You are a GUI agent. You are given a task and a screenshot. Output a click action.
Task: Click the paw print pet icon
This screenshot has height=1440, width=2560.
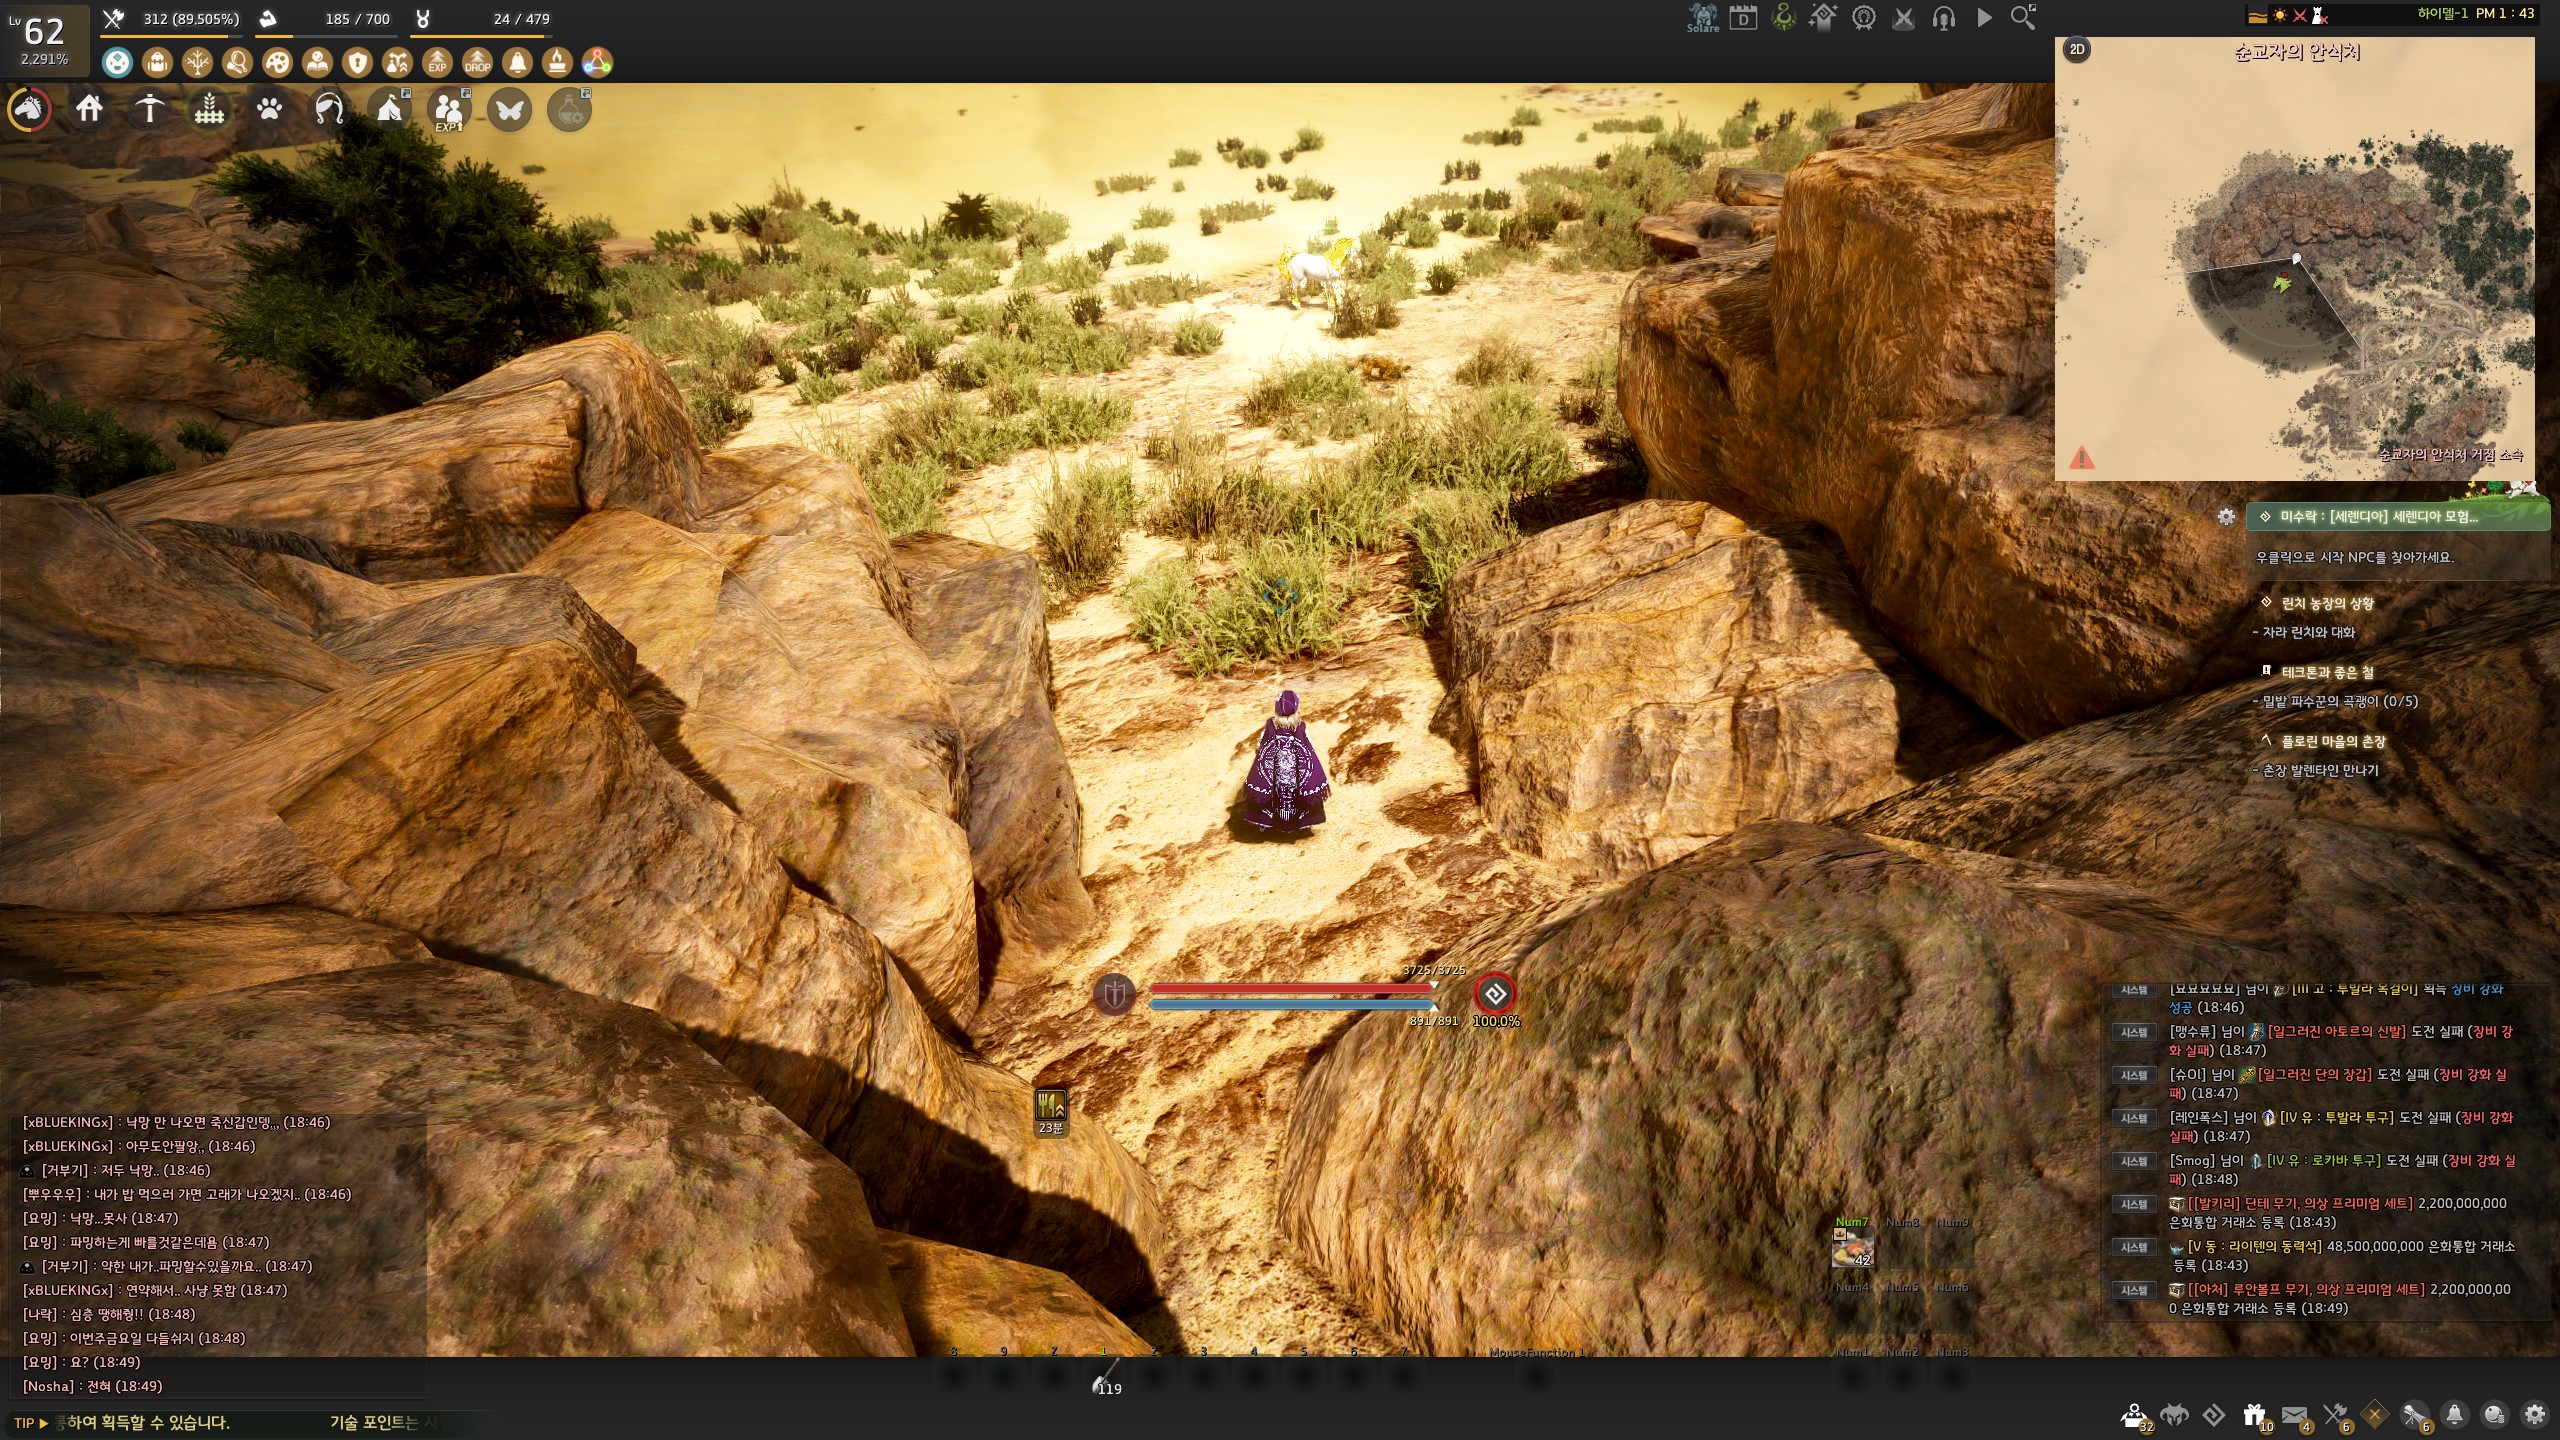pyautogui.click(x=269, y=109)
